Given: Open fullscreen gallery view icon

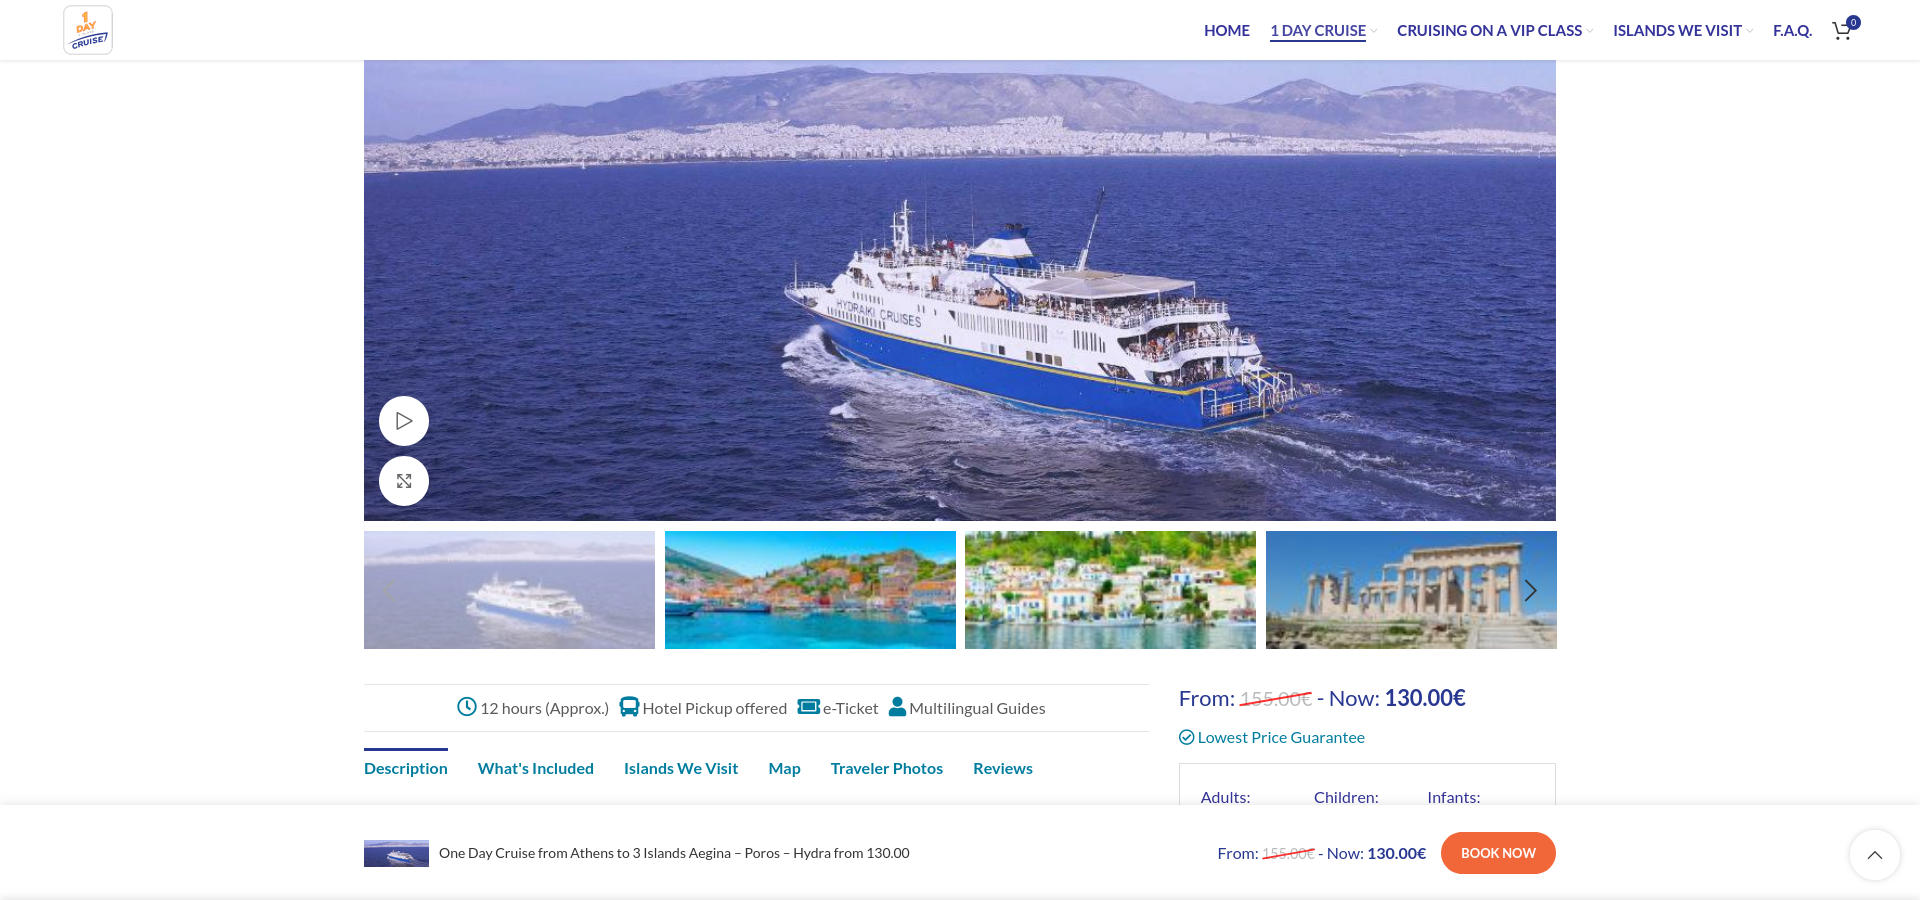Looking at the screenshot, I should point(404,481).
